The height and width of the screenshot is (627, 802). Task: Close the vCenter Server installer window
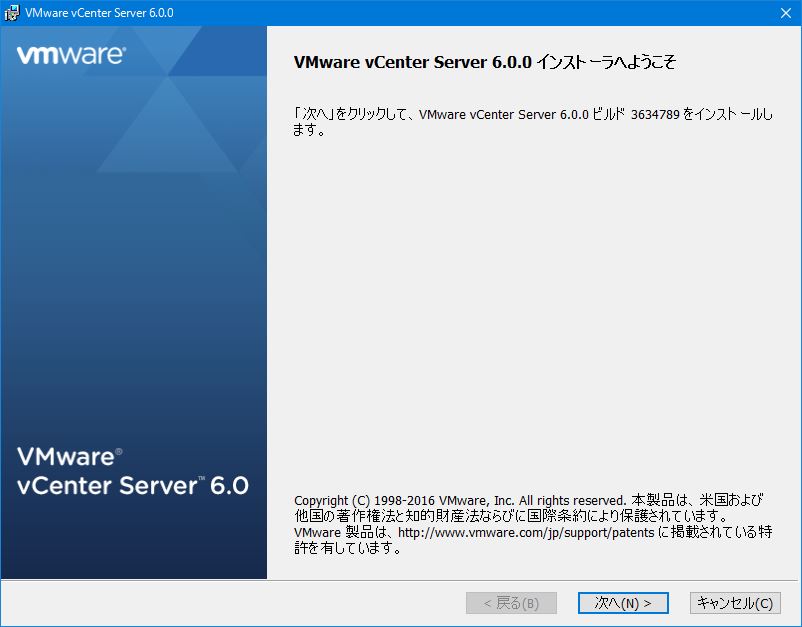point(786,13)
